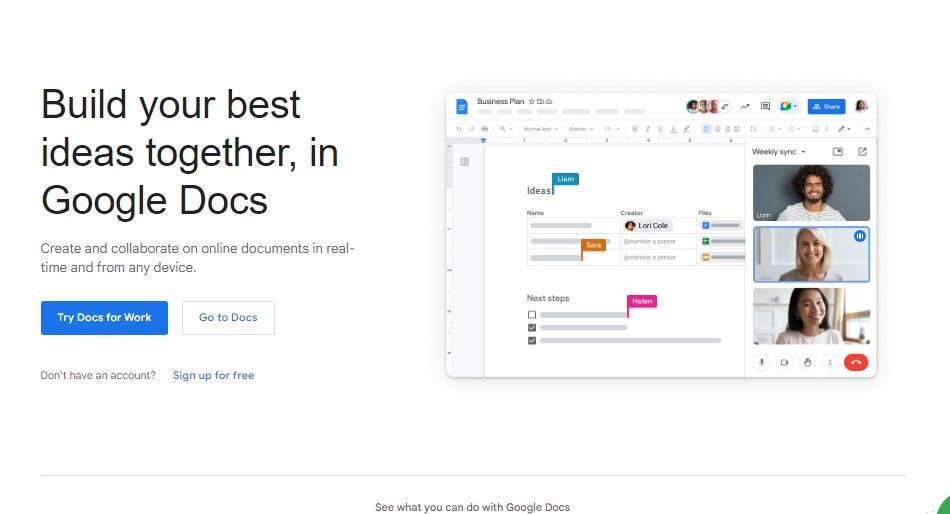Click the Docs file chip in Files column

click(x=721, y=225)
